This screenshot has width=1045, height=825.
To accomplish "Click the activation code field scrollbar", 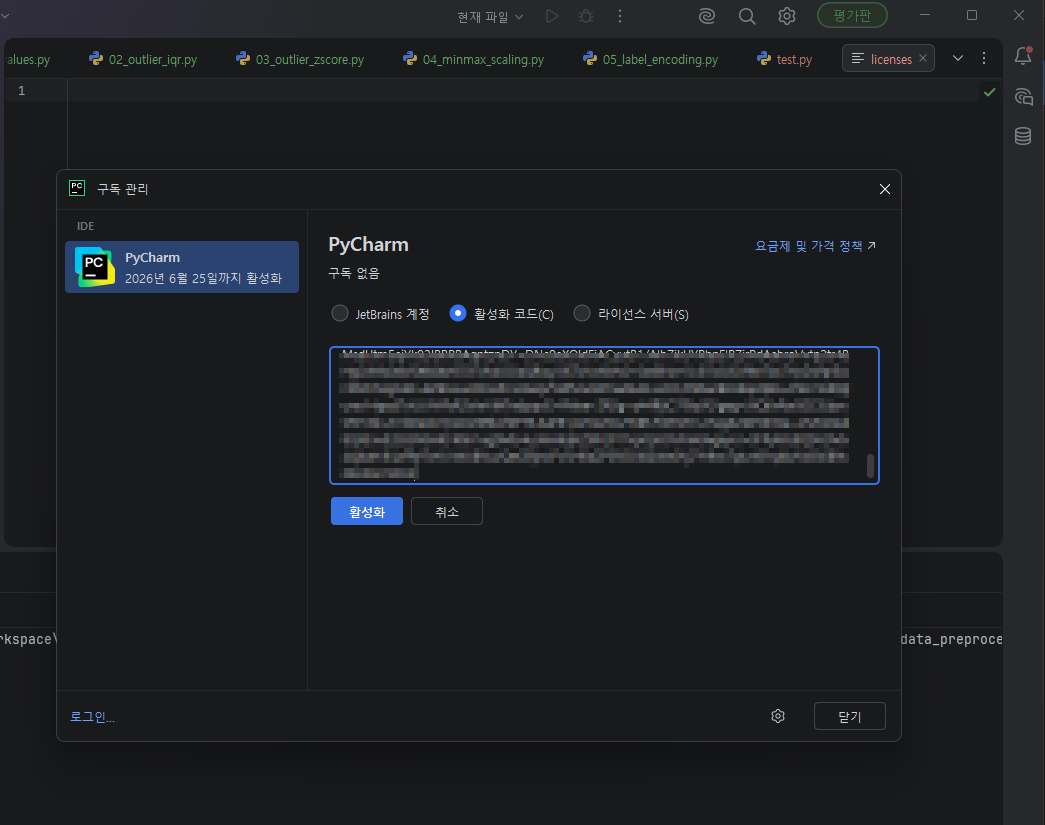I will (x=870, y=466).
